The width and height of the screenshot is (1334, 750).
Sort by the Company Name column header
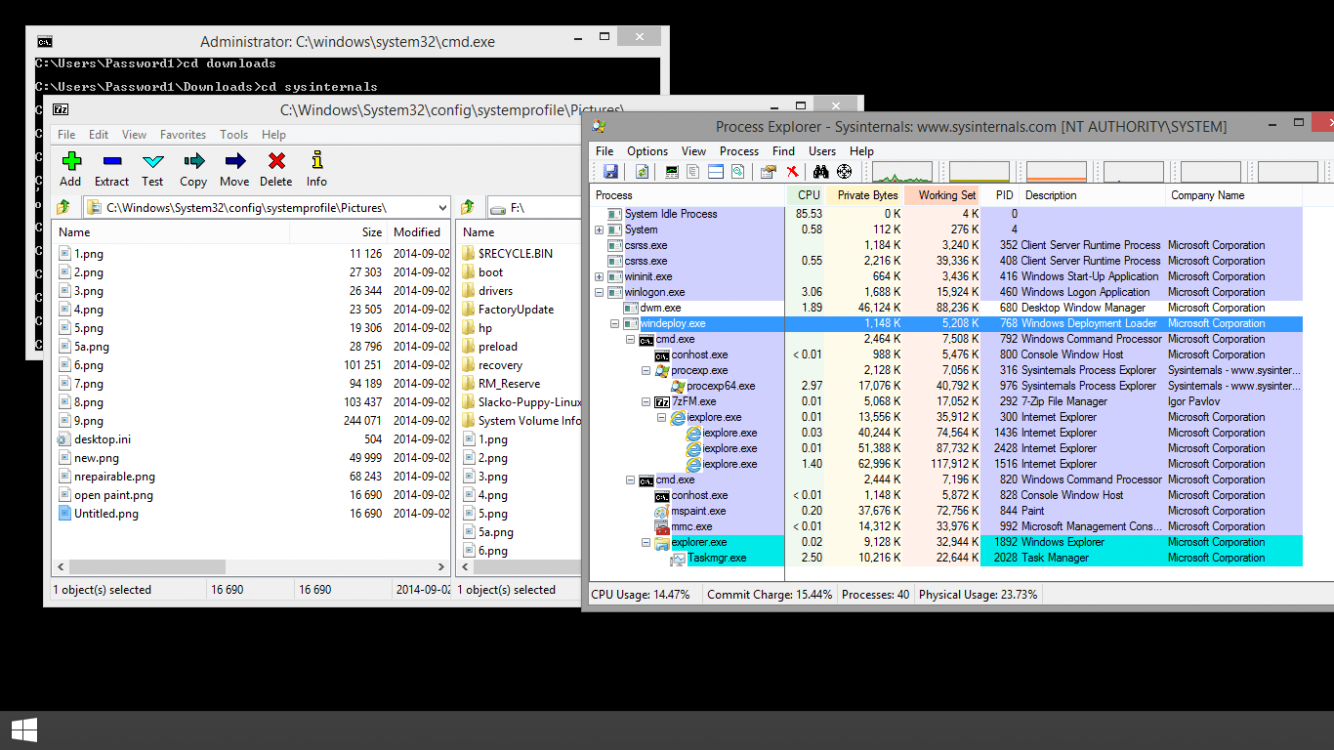click(x=1234, y=195)
